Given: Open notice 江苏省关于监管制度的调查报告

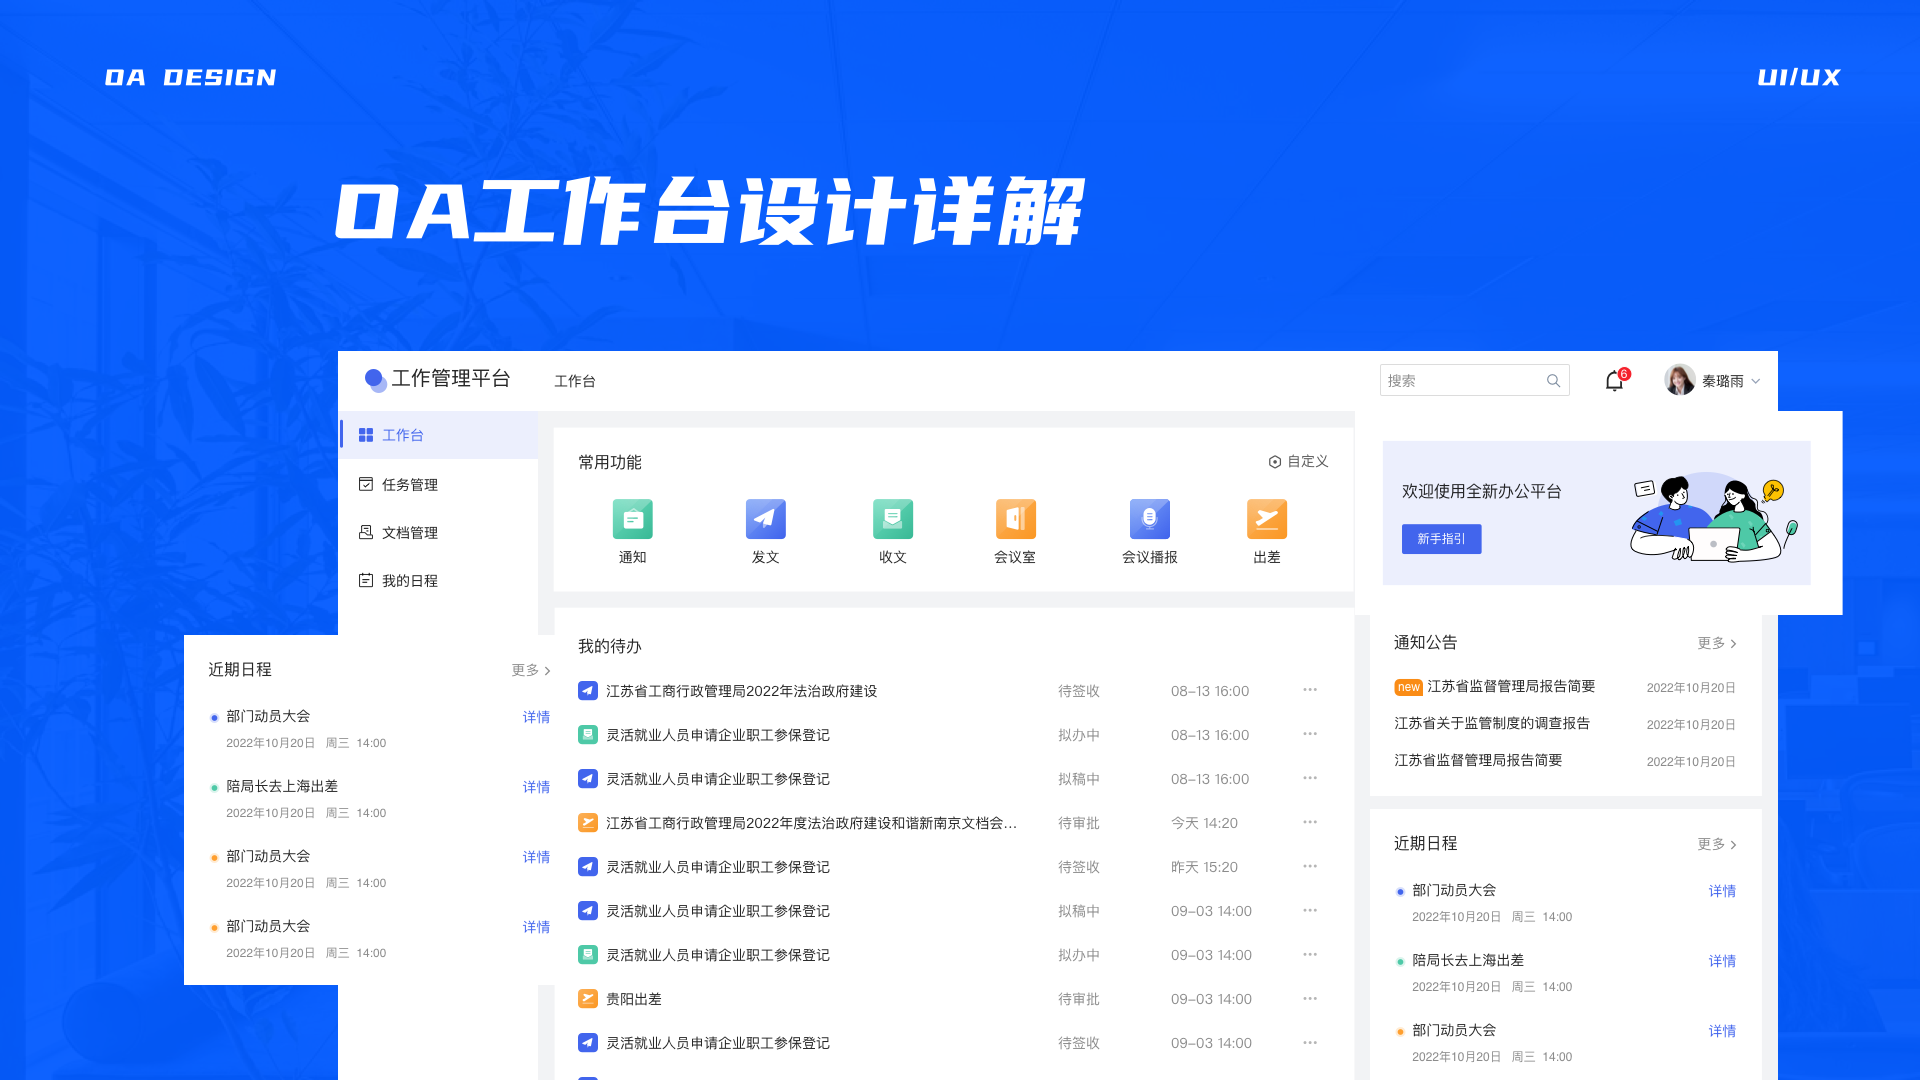Looking at the screenshot, I should 1491,723.
